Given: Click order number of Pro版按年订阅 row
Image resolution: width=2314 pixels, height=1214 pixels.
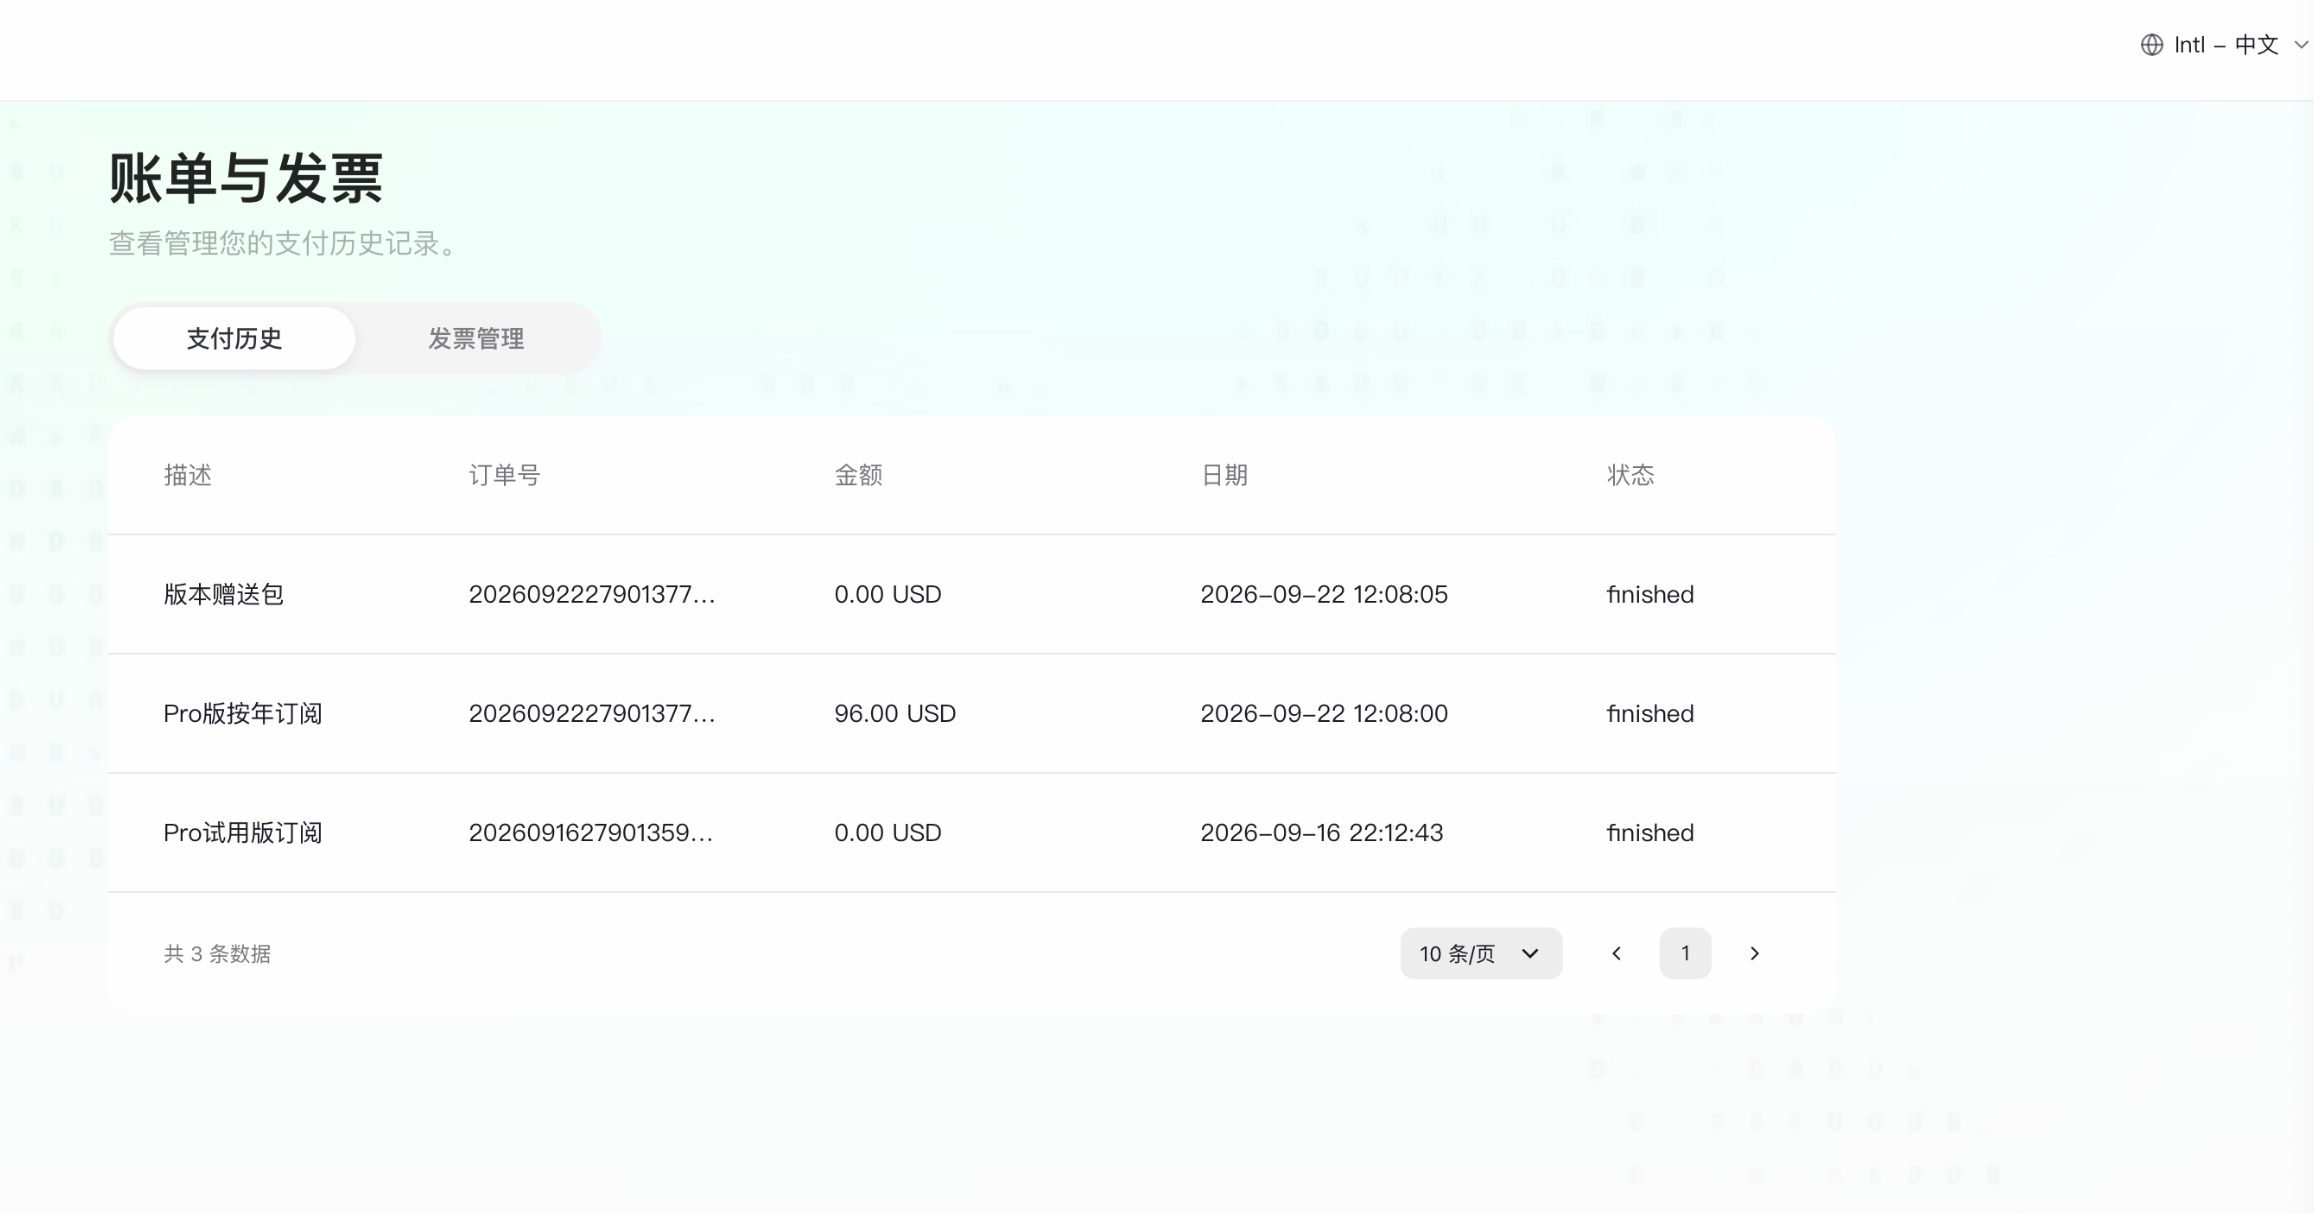Looking at the screenshot, I should click(592, 713).
